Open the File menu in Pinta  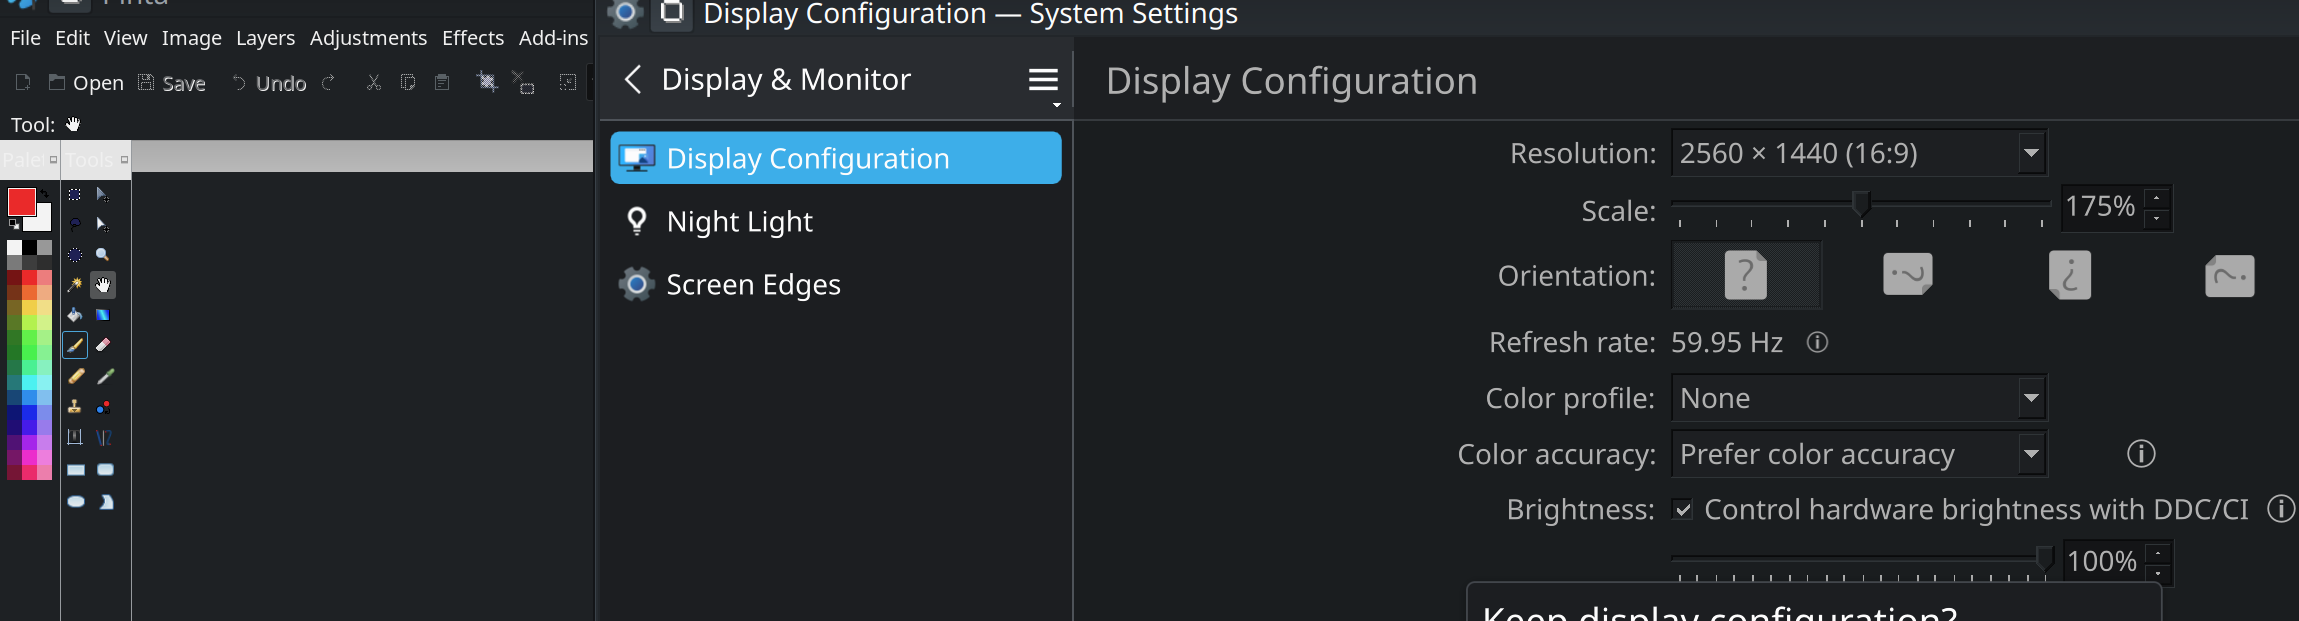click(x=25, y=38)
